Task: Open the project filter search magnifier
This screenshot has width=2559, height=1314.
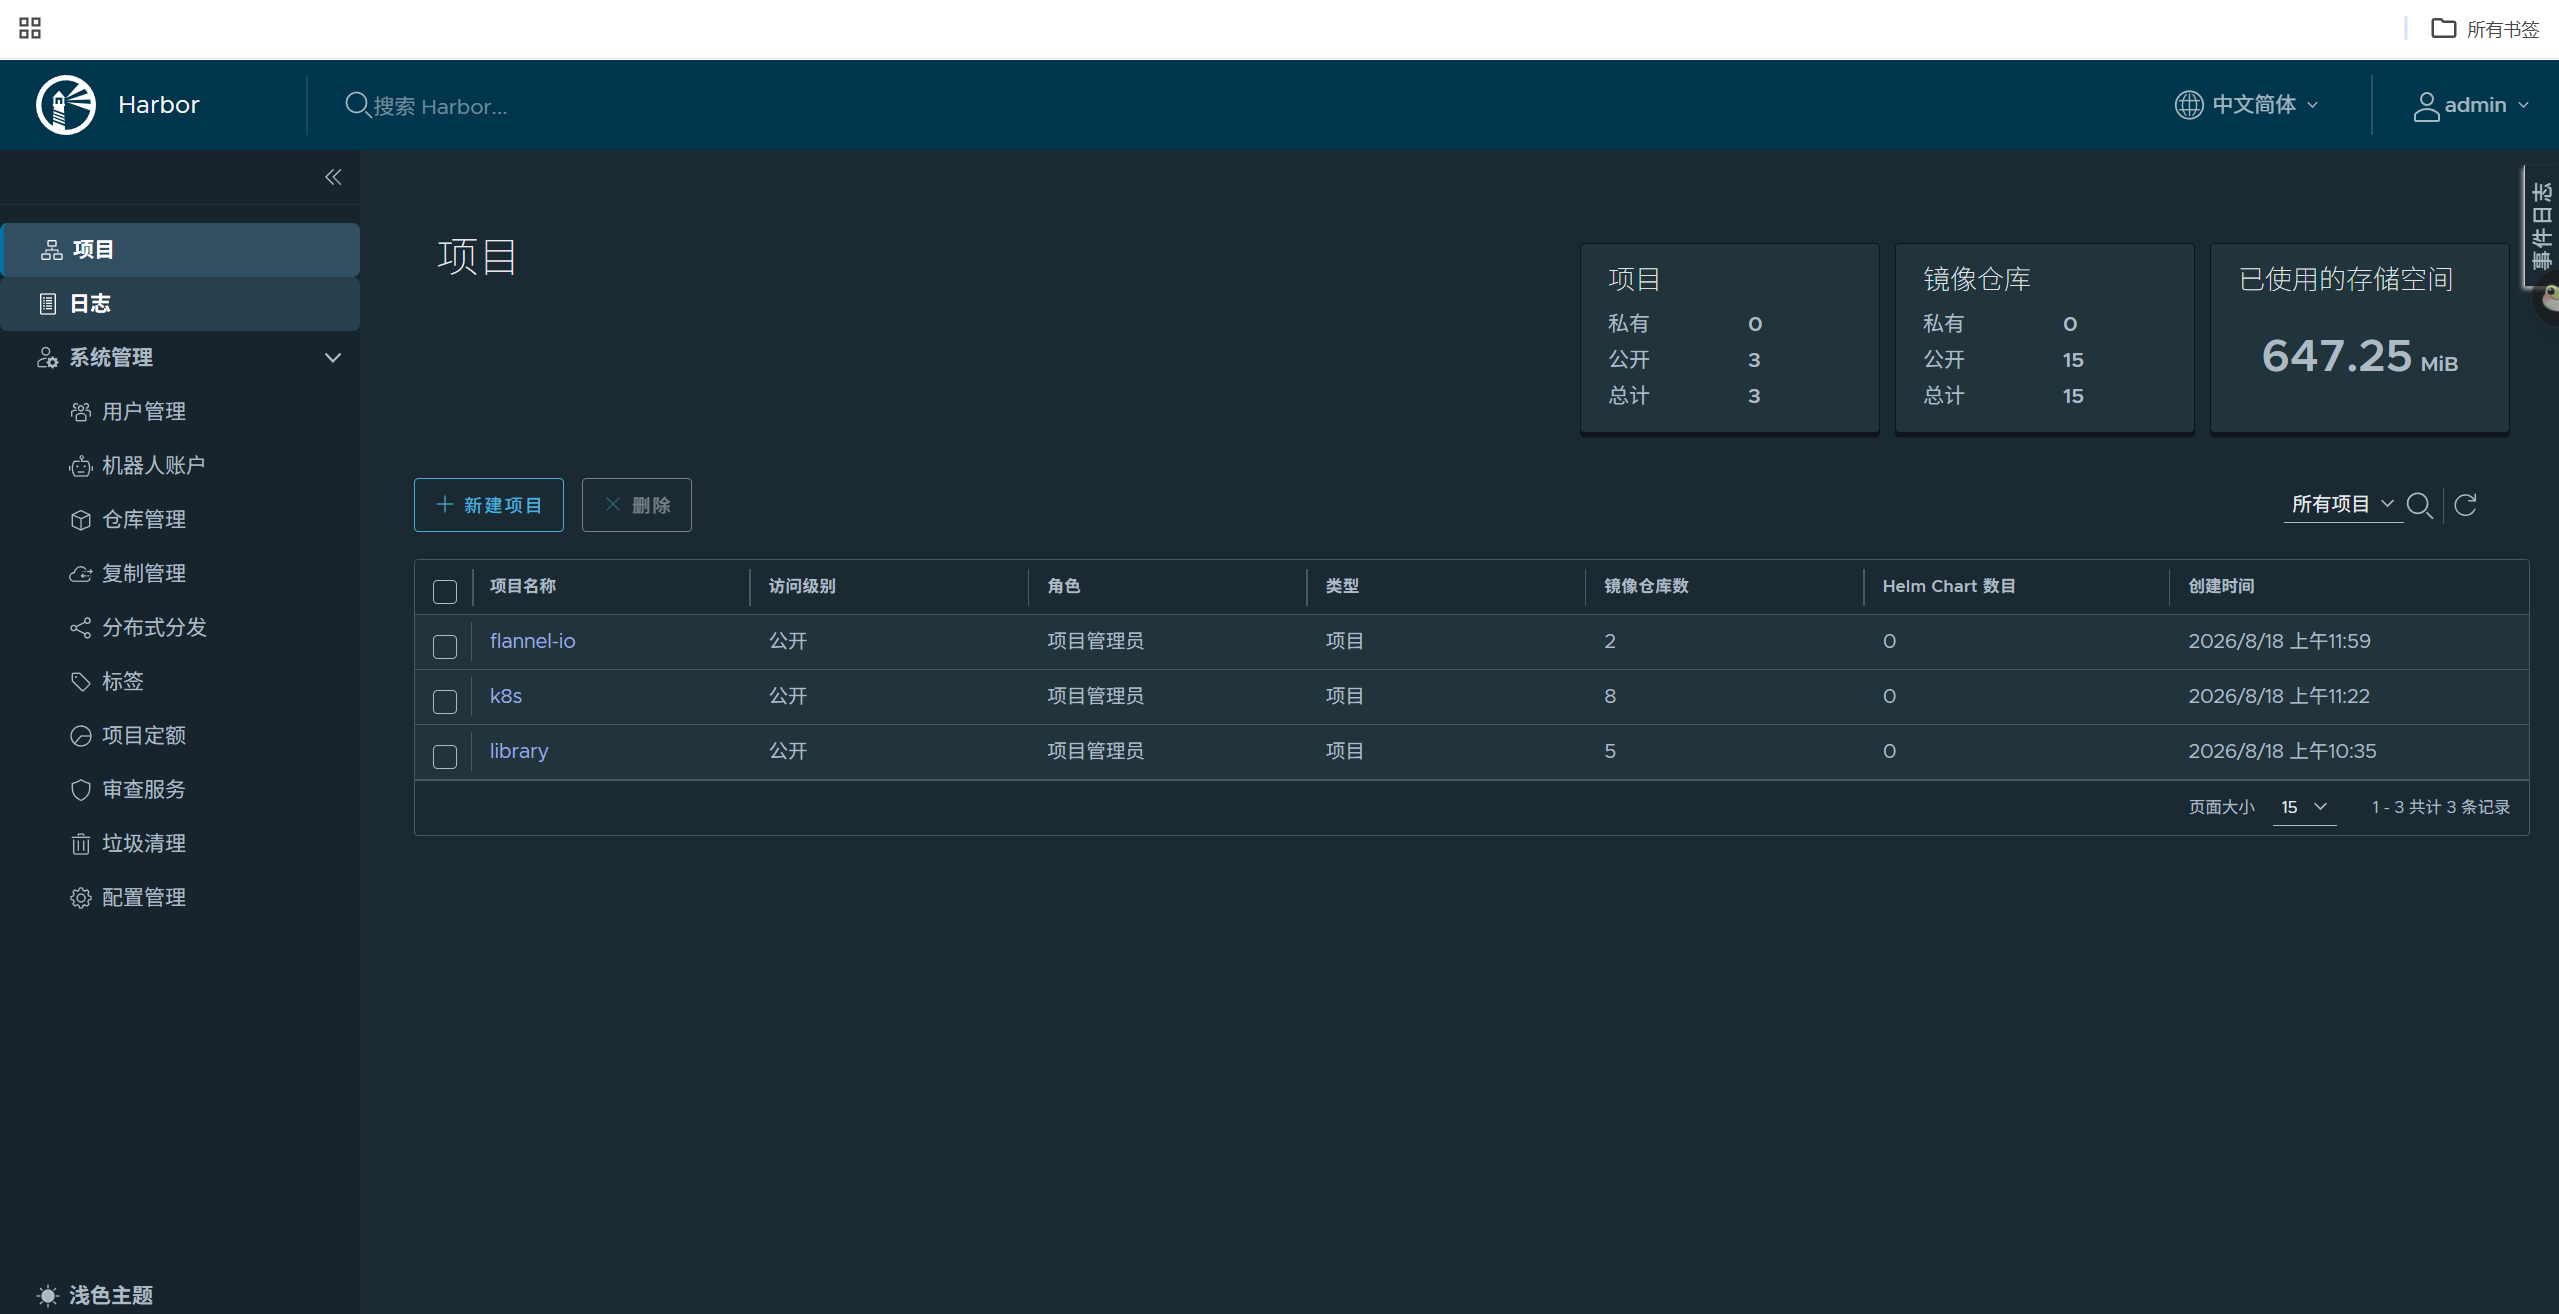Action: coord(2420,505)
